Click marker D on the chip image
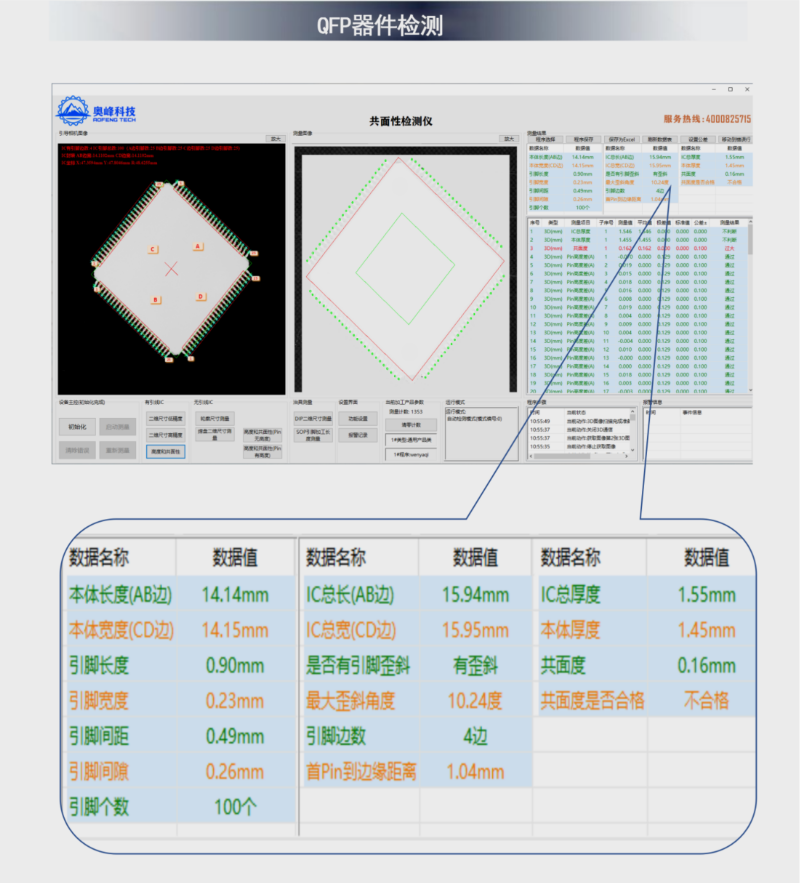 point(200,296)
